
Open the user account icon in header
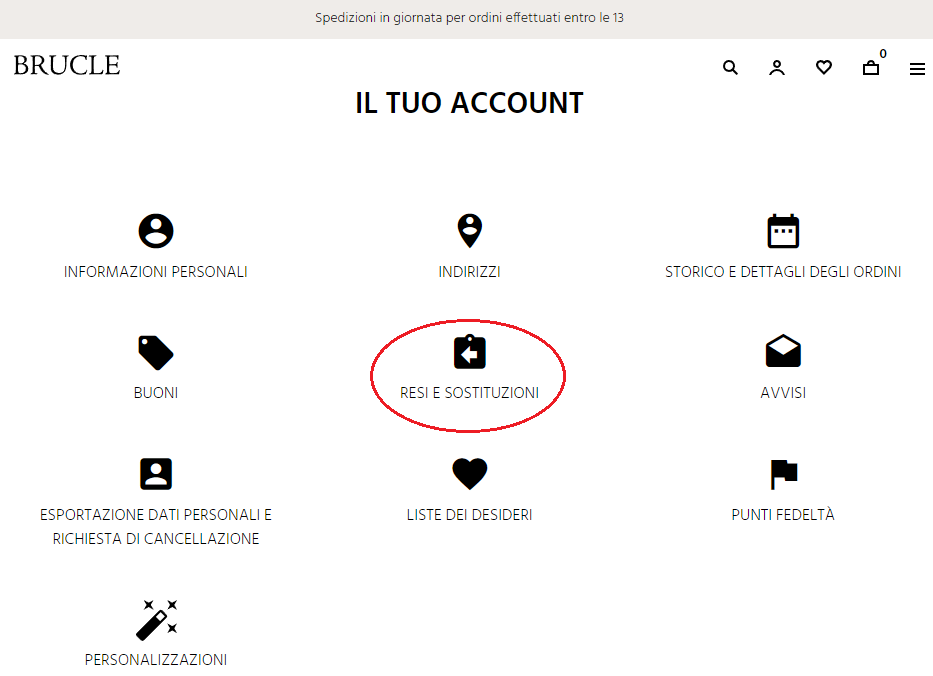point(777,68)
